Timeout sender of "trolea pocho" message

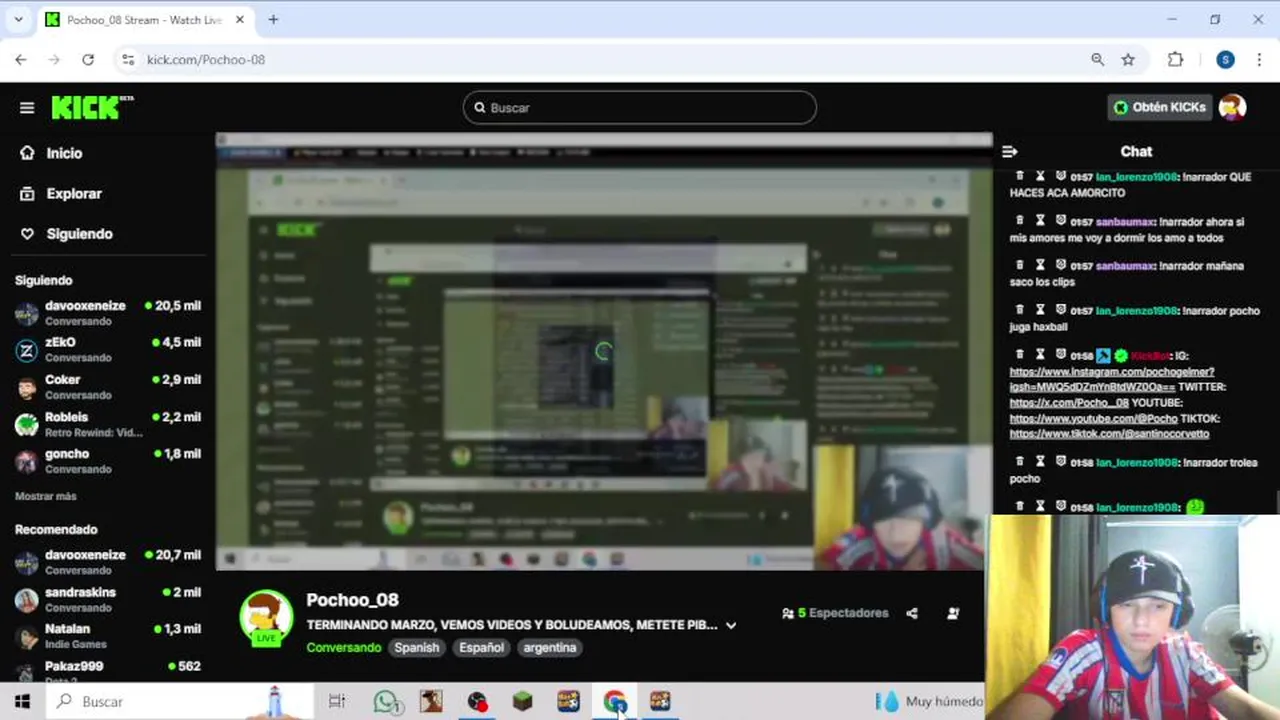[1040, 462]
